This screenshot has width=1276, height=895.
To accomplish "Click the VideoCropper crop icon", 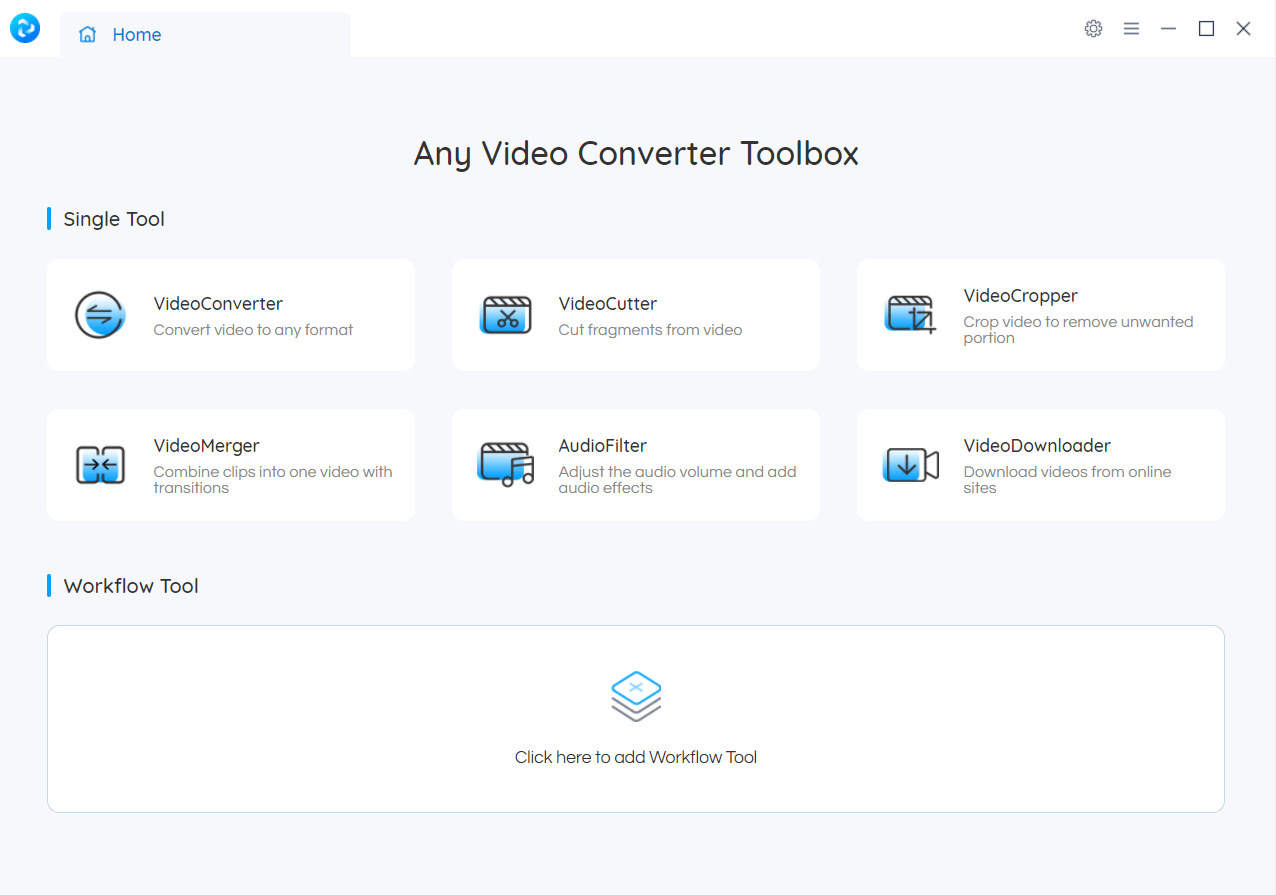I will point(911,315).
